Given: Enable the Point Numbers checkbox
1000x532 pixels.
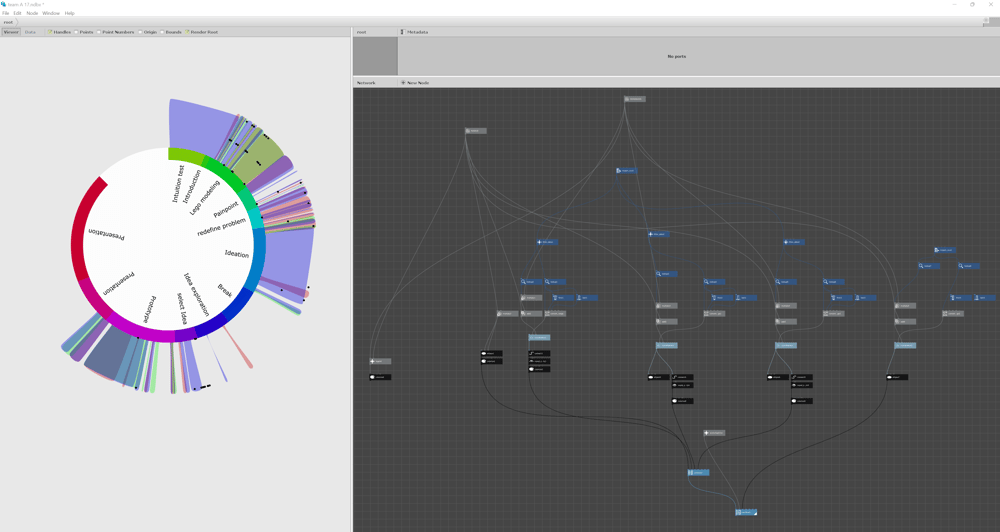Looking at the screenshot, I should pyautogui.click(x=99, y=32).
